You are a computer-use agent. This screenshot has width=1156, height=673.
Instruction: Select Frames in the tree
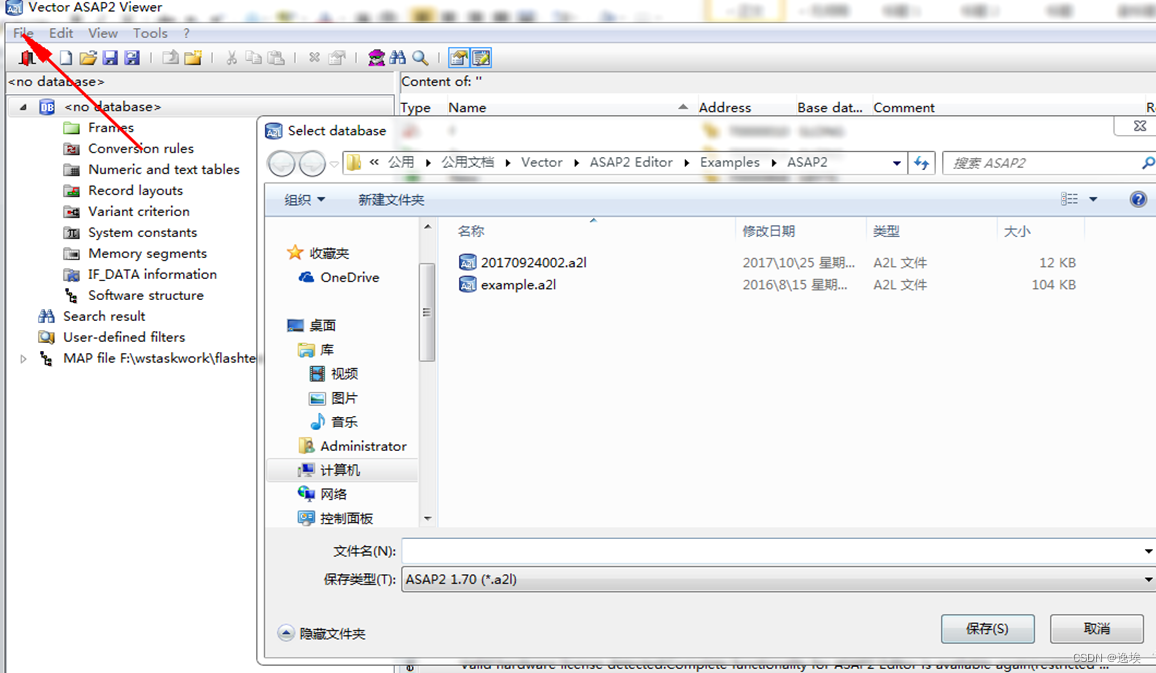tap(111, 128)
